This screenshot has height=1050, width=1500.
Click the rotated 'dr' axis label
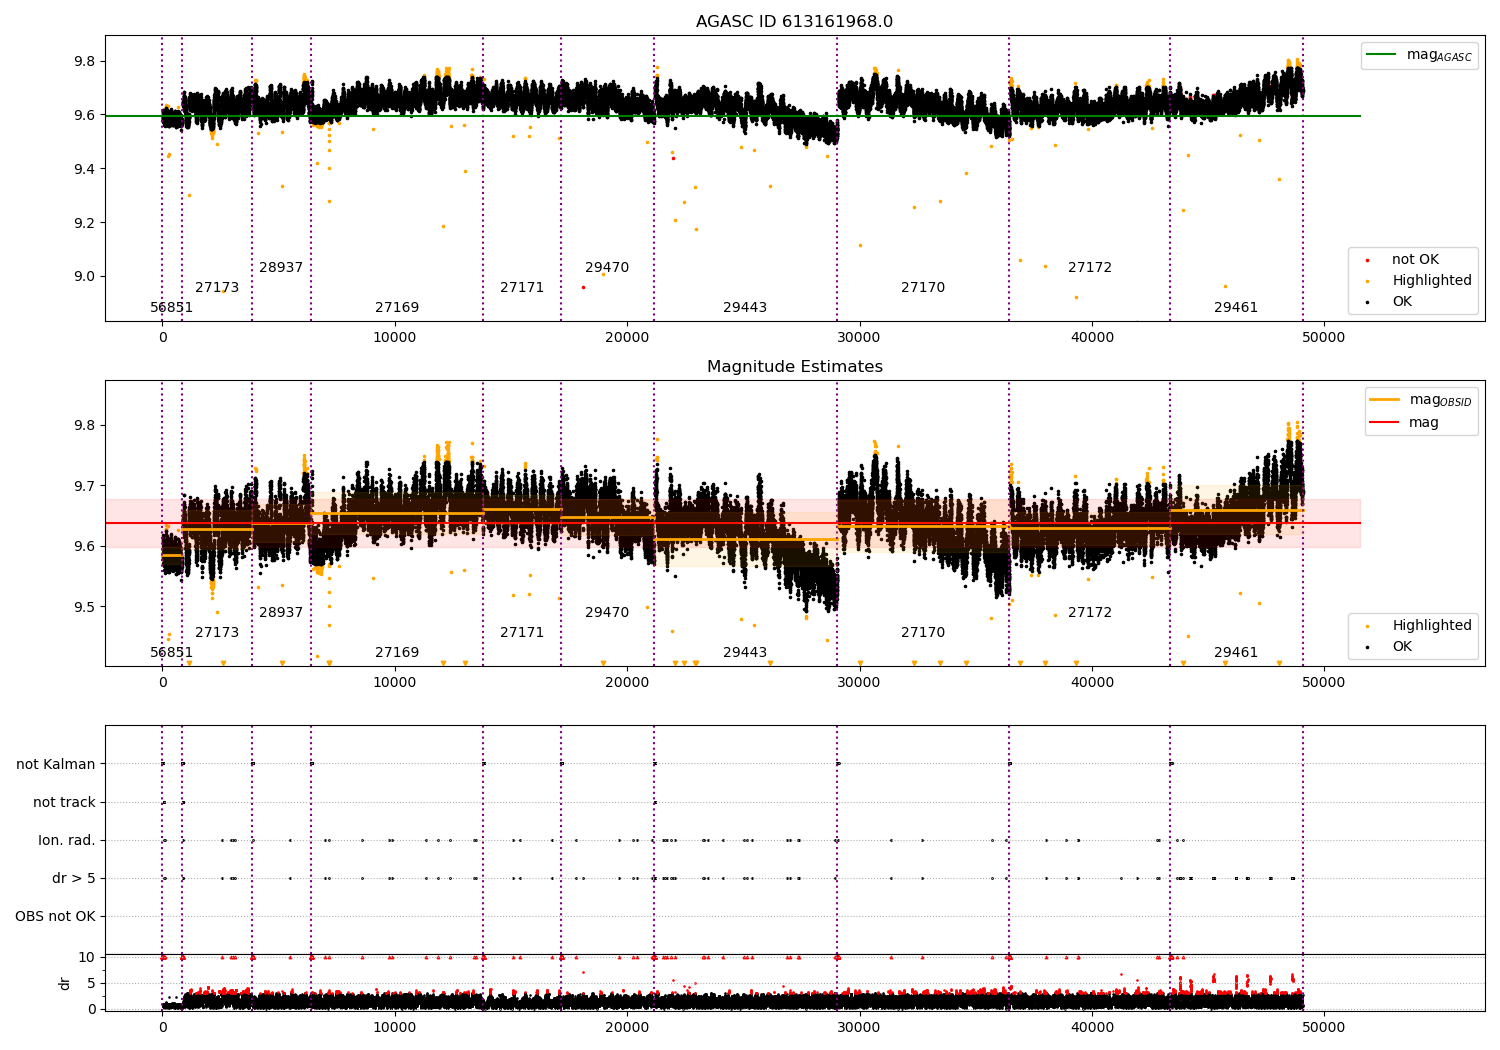click(x=65, y=983)
